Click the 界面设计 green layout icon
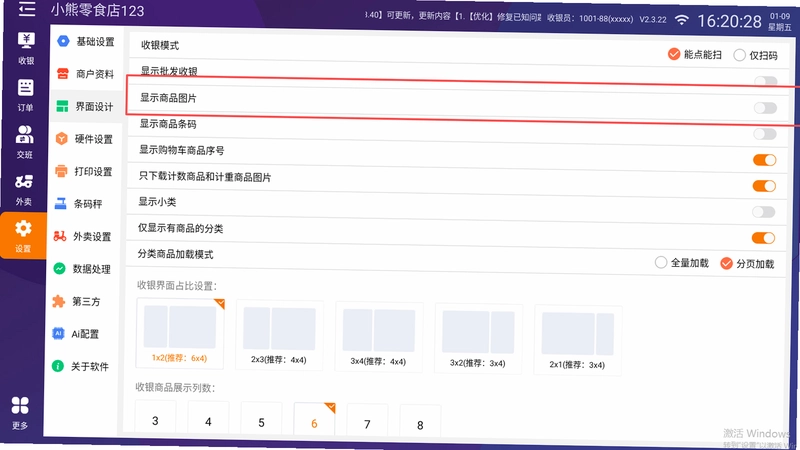This screenshot has height=450, width=800. click(x=62, y=106)
